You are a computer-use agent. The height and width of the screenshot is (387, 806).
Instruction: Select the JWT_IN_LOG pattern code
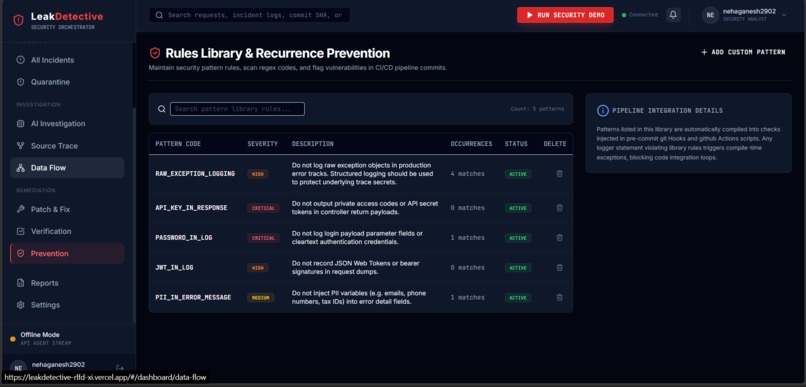[x=174, y=267]
